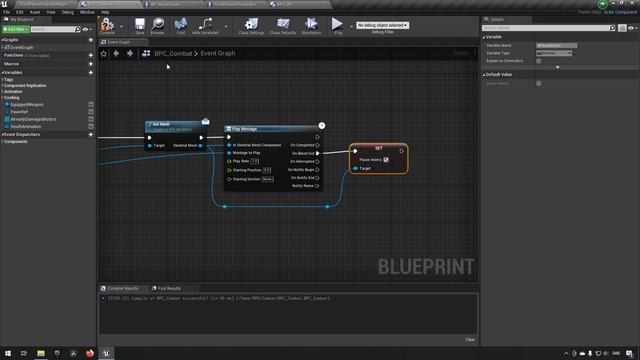Click the Details search magnifier icon
640x360 pixels.
tap(612, 28)
